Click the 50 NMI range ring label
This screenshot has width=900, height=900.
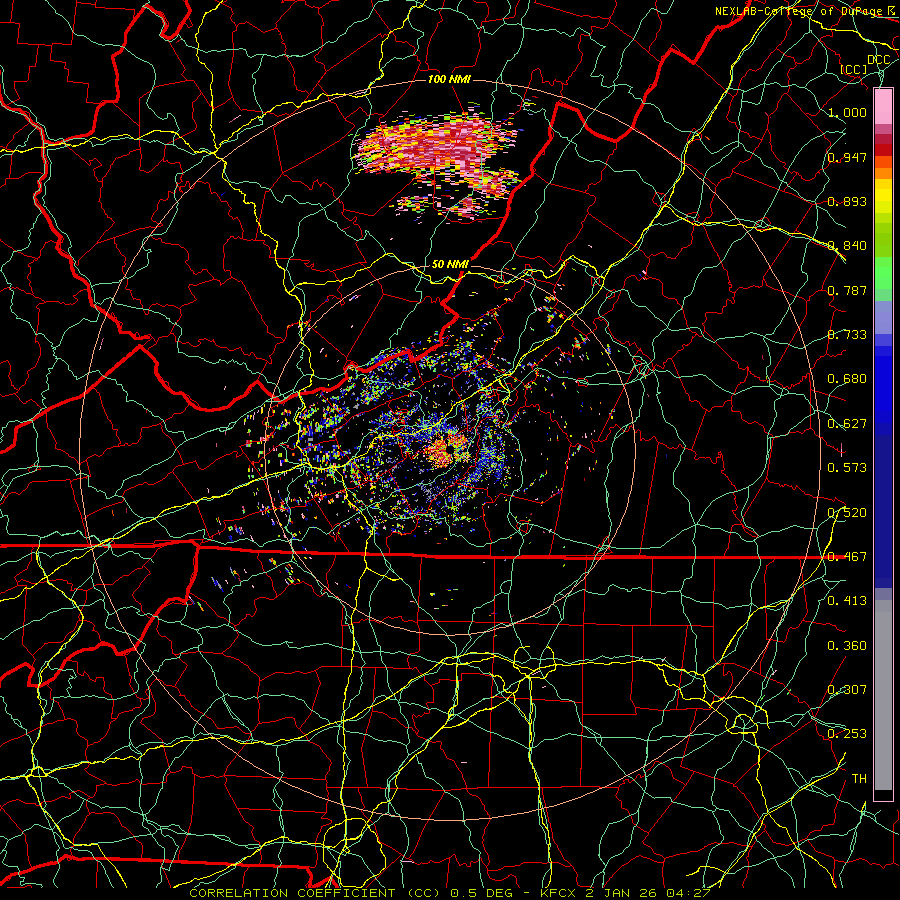(450, 264)
